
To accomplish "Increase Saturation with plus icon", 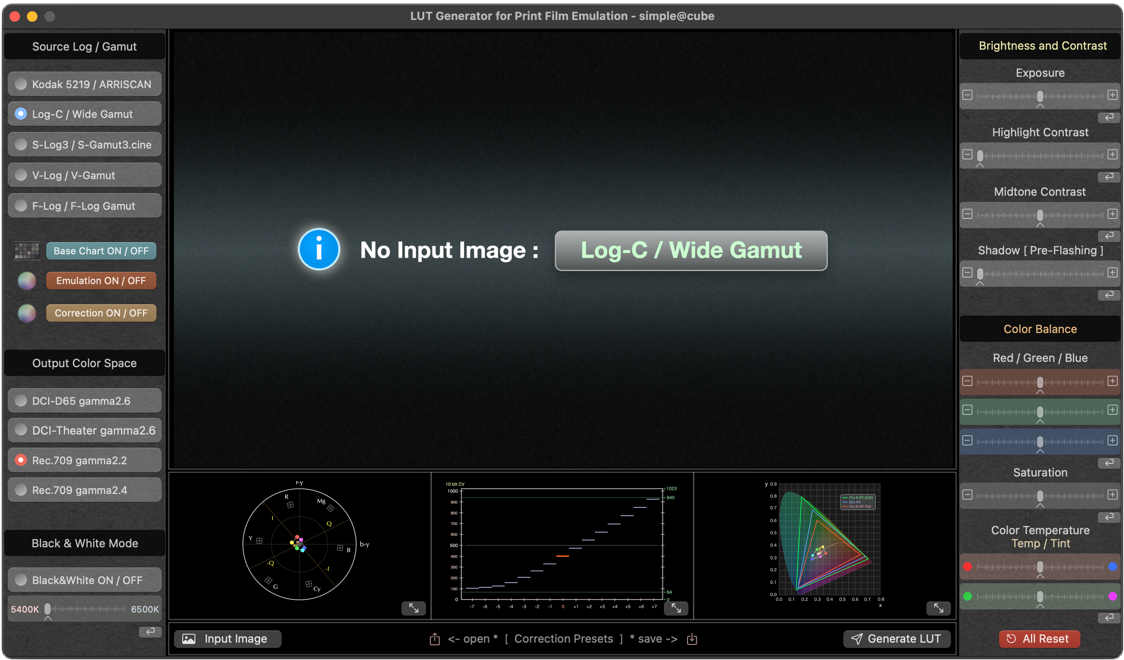I will [1113, 495].
